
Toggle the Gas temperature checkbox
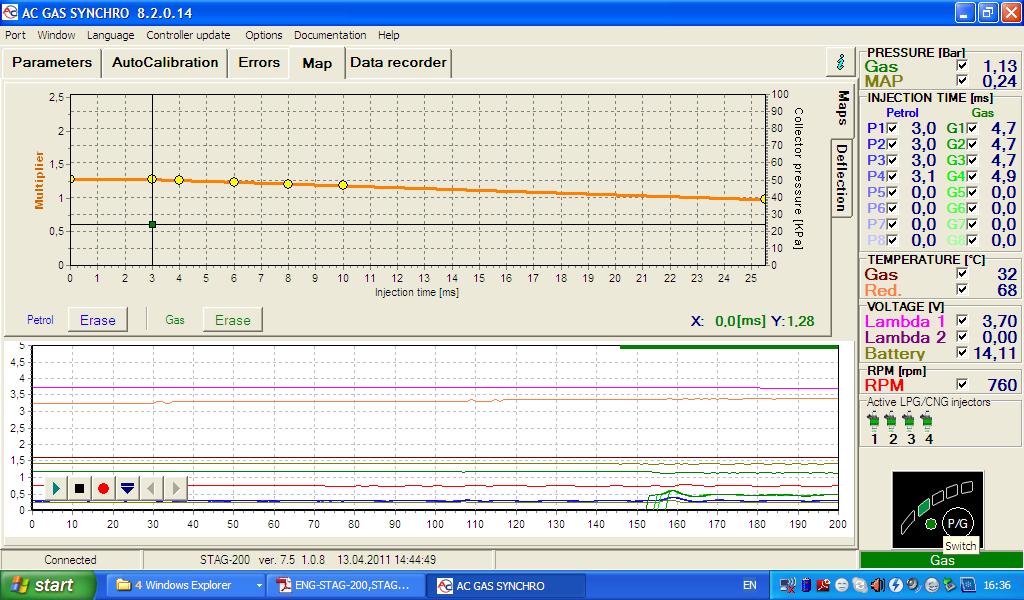point(961,274)
